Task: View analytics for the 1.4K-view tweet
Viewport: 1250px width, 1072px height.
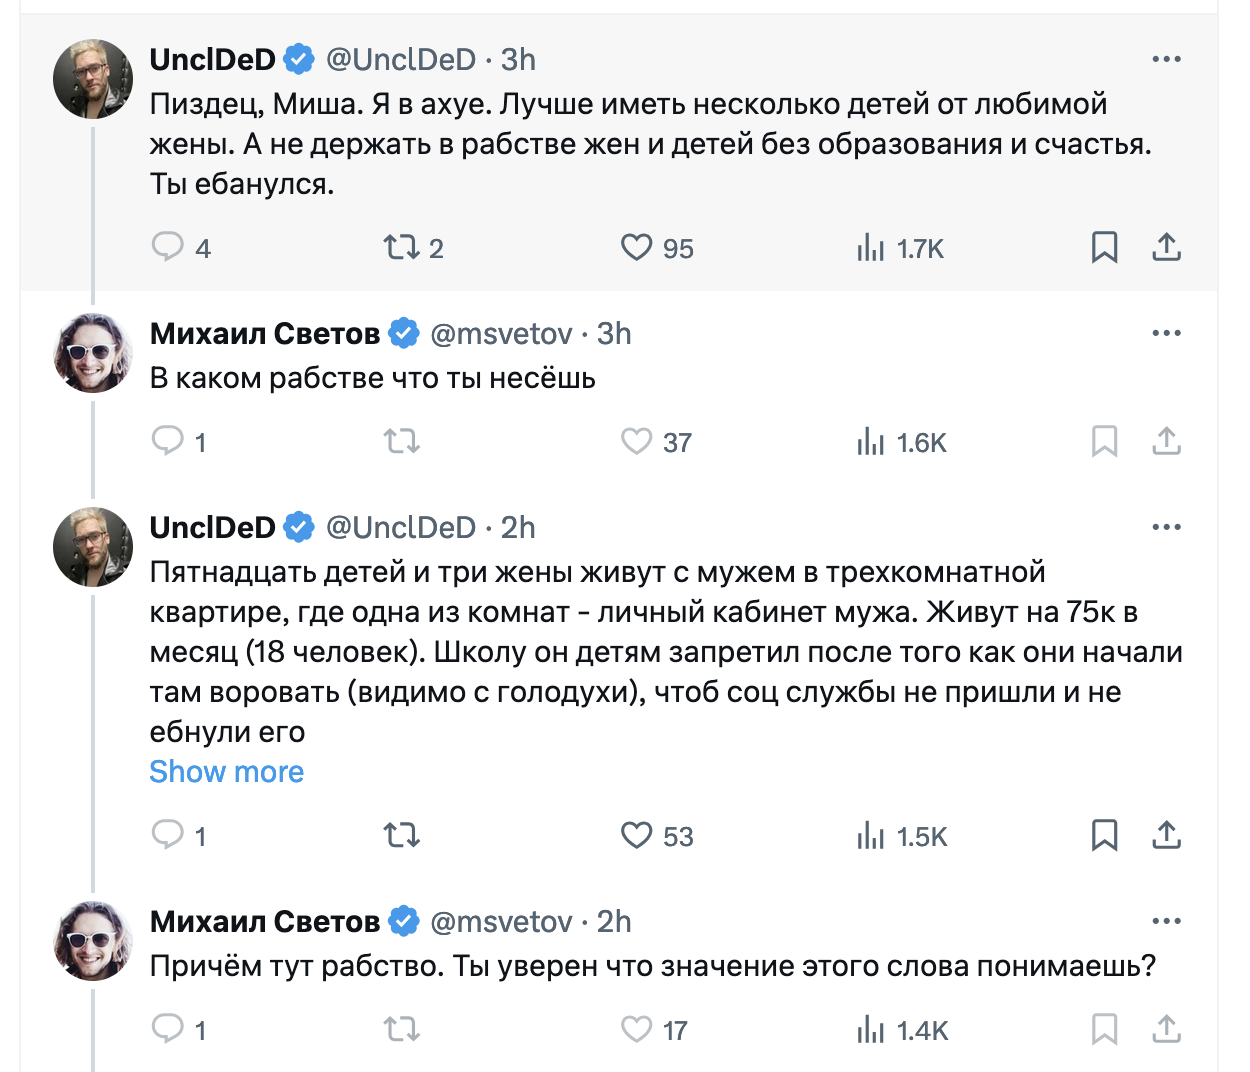Action: coord(871,1029)
